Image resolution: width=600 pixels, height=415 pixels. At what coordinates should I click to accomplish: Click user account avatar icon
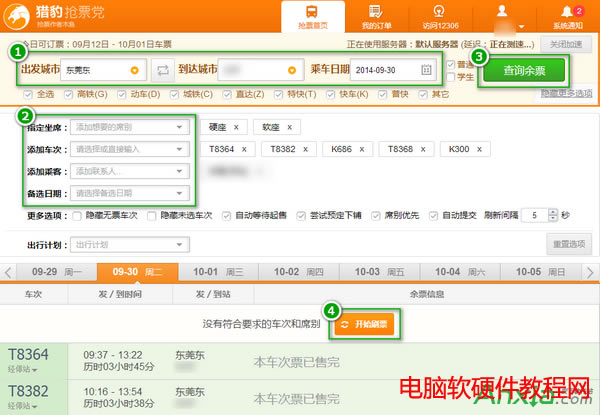[502, 13]
